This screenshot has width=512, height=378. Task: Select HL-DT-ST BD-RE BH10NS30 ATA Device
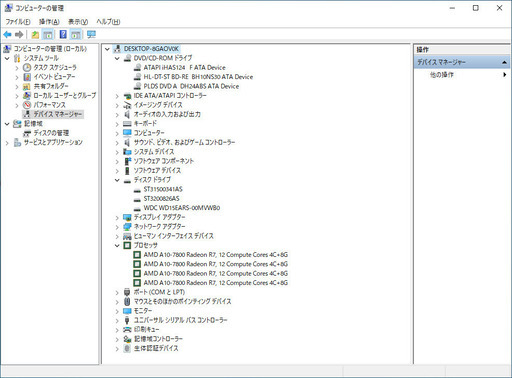(x=198, y=77)
